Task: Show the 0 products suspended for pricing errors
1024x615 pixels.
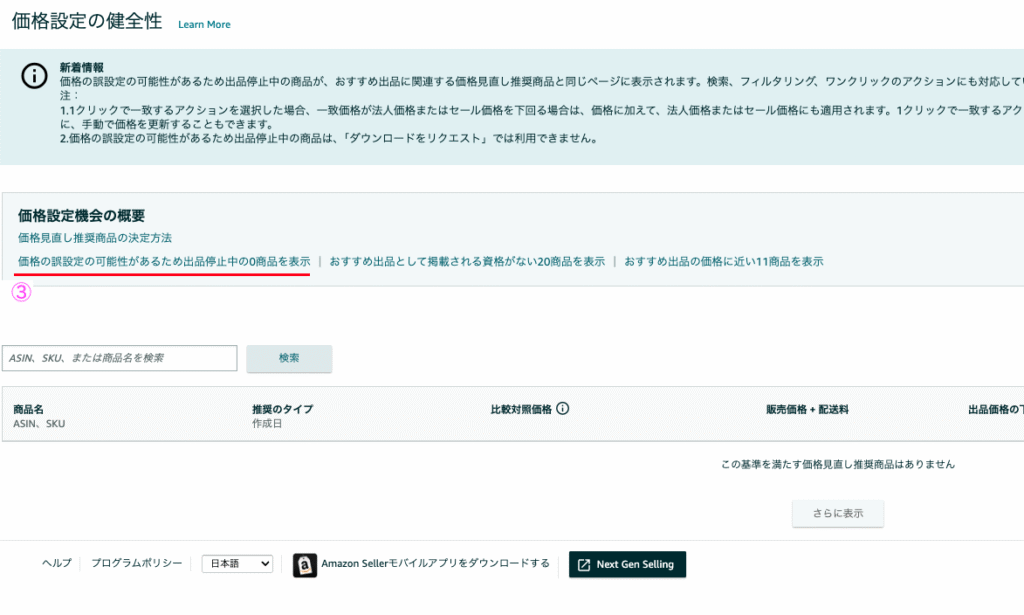Action: (164, 261)
